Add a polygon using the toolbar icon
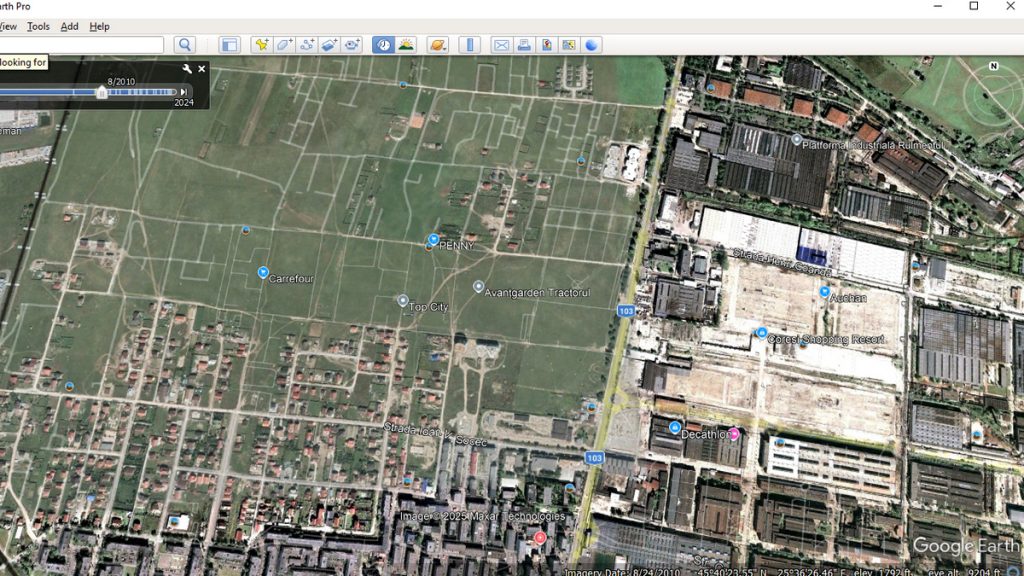Screen dimensions: 1024x576 [x=284, y=44]
